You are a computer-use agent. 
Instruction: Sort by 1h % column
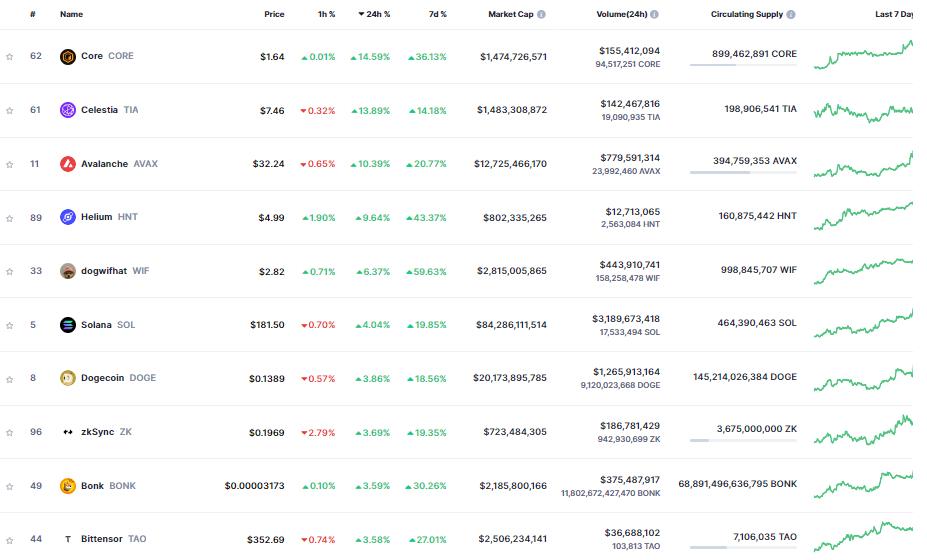click(x=326, y=14)
